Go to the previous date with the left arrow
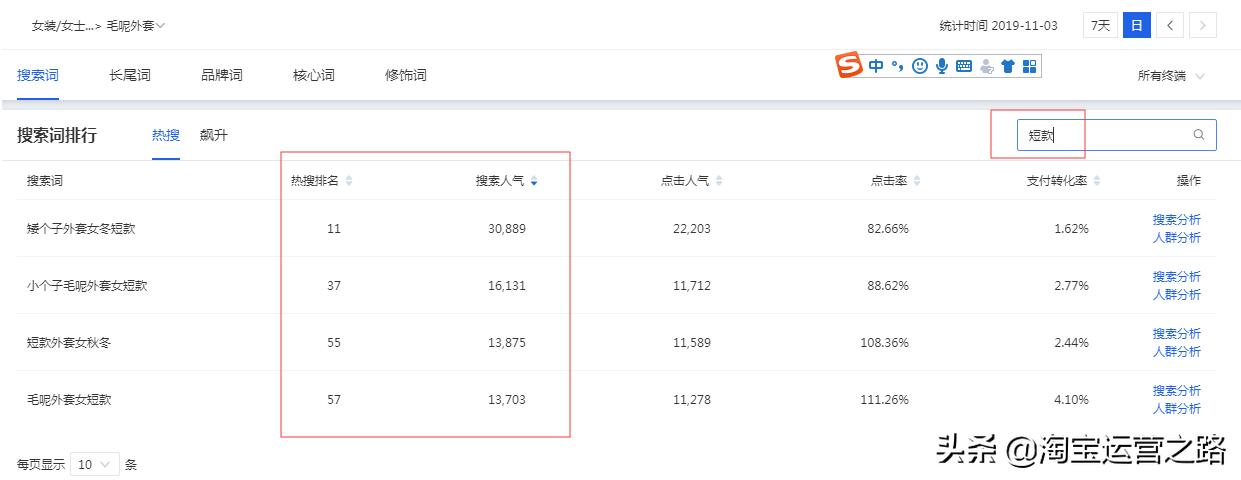The width and height of the screenshot is (1241, 480). click(x=1171, y=25)
